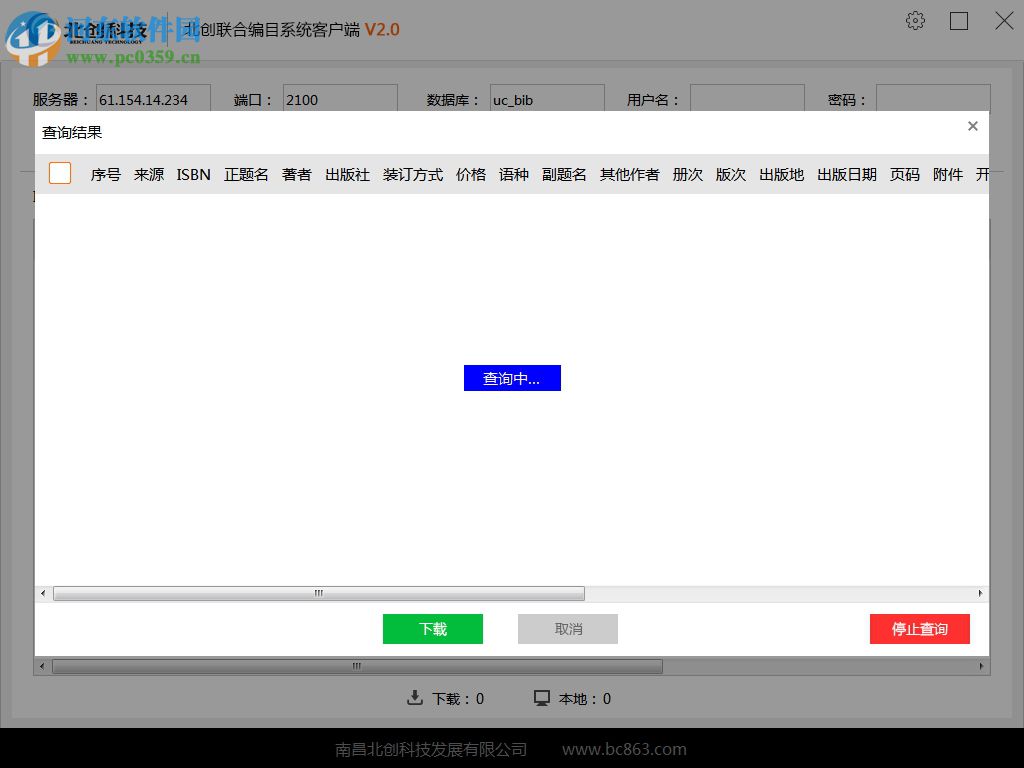1024x768 pixels.
Task: Click the 取消 cancel button
Action: (567, 628)
